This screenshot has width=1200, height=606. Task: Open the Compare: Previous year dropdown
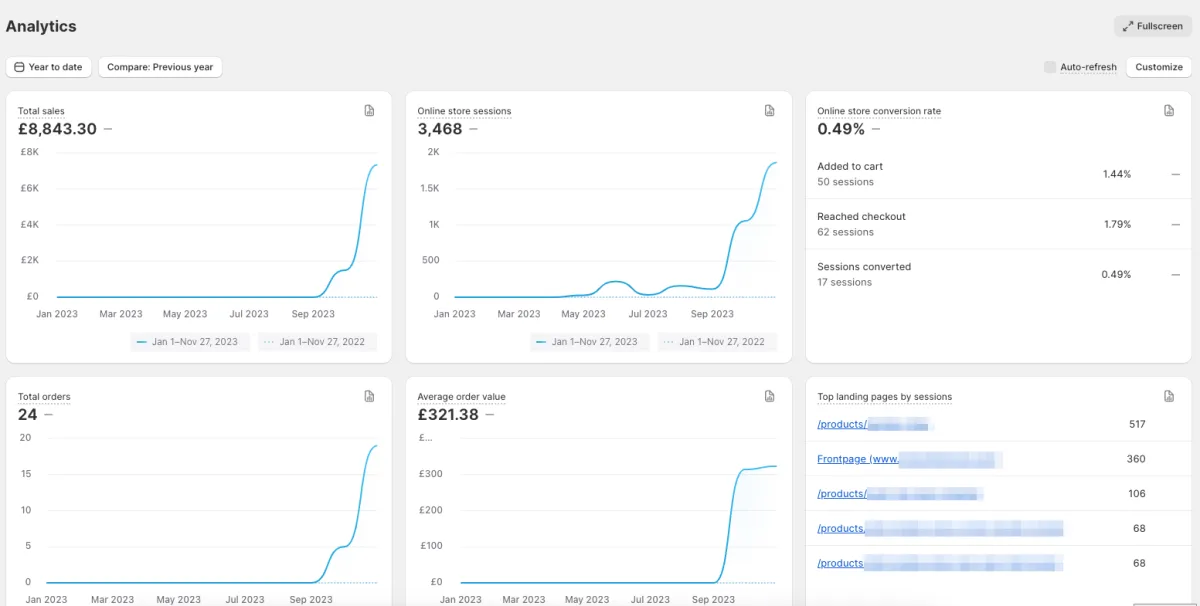point(160,67)
